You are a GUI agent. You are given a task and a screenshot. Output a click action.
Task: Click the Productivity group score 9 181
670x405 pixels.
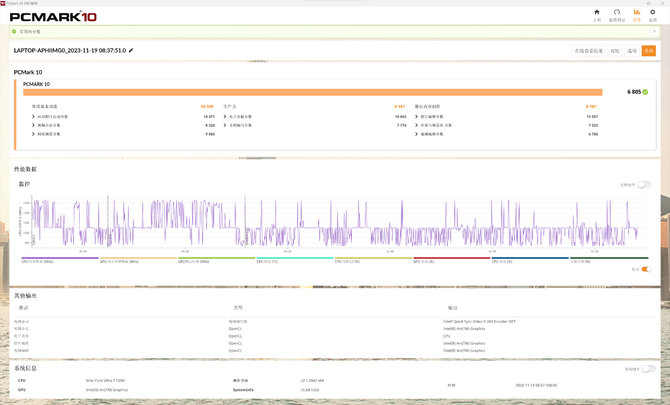tap(400, 106)
